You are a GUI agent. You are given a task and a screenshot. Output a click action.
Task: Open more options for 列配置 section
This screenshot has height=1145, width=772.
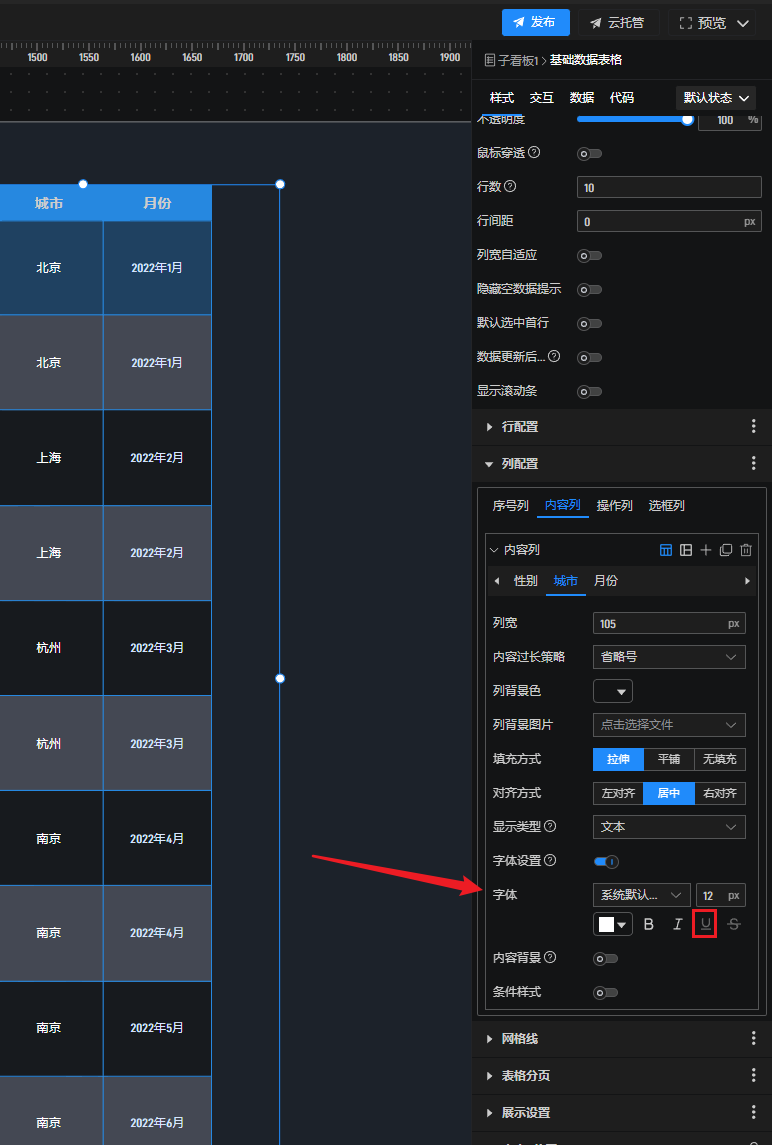click(x=754, y=464)
